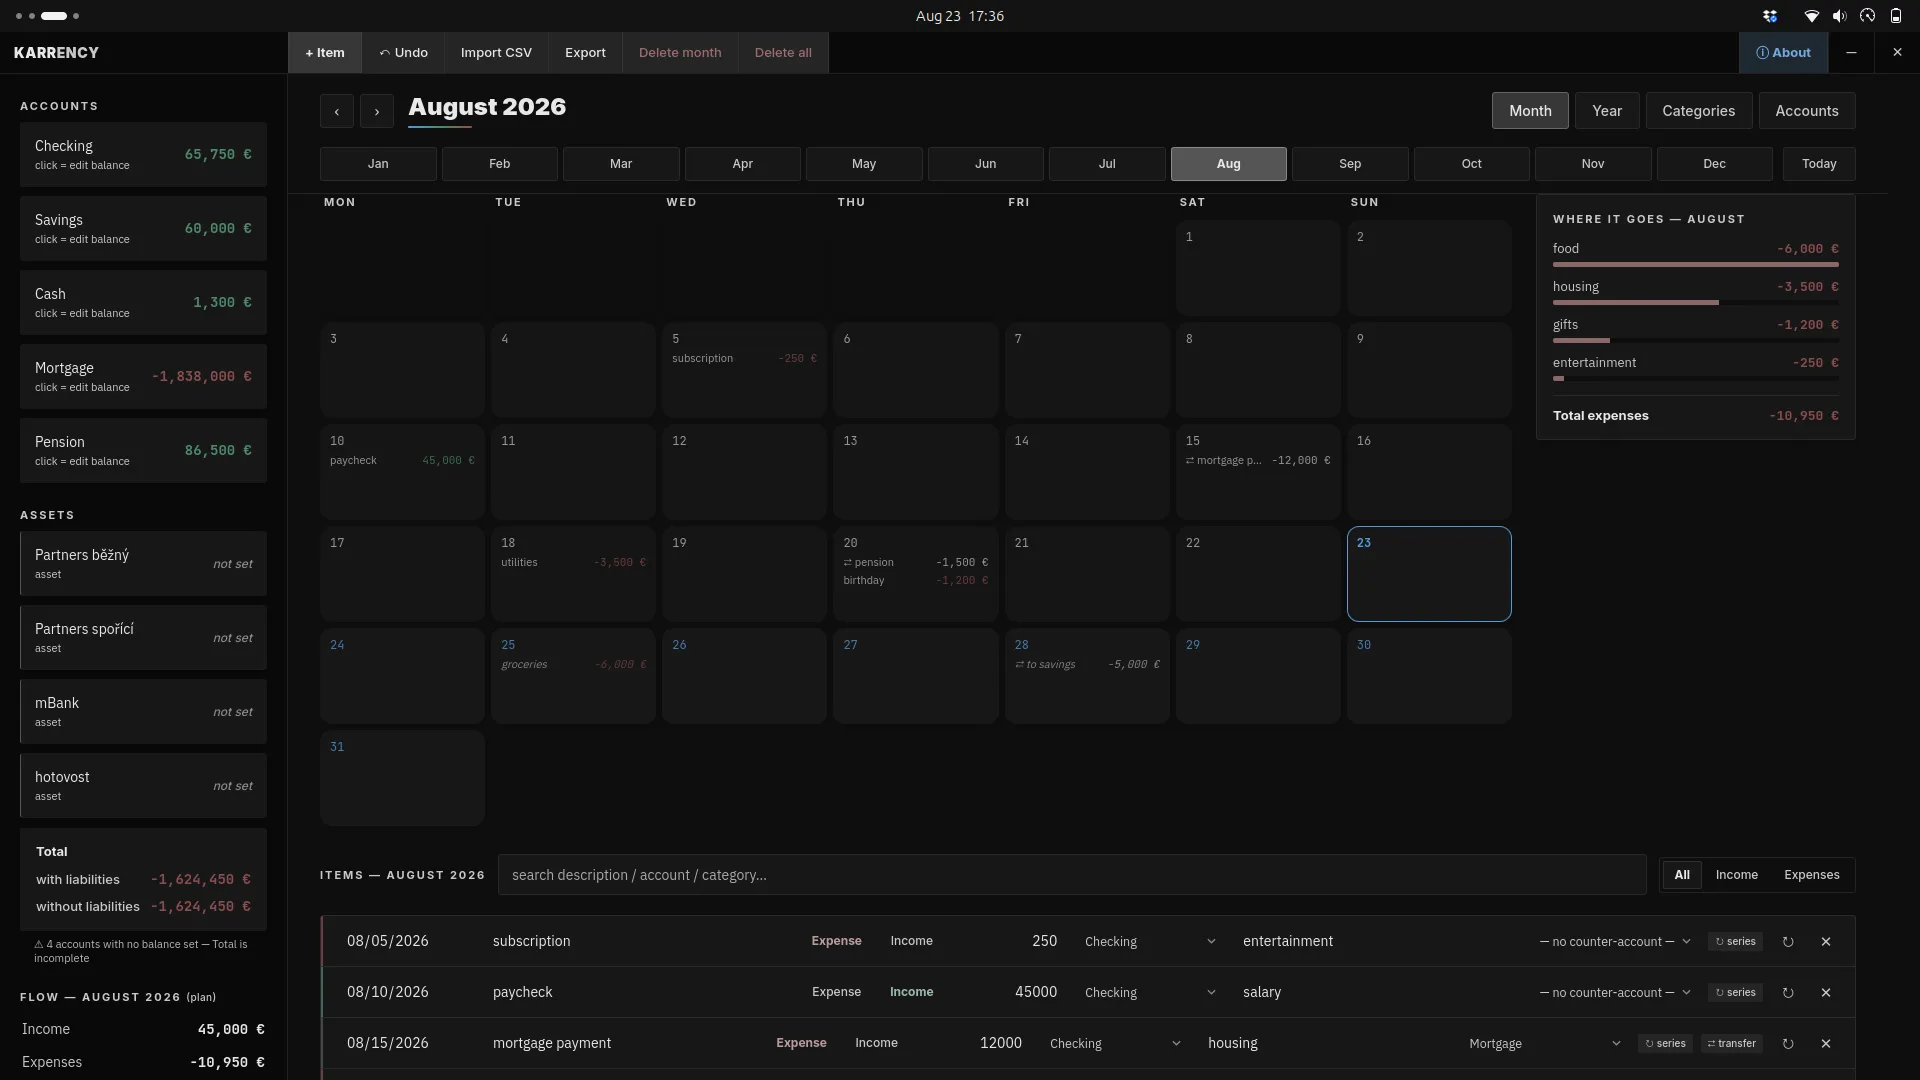Viewport: 1920px width, 1080px height.
Task: Click the Delete all button
Action: pos(783,53)
